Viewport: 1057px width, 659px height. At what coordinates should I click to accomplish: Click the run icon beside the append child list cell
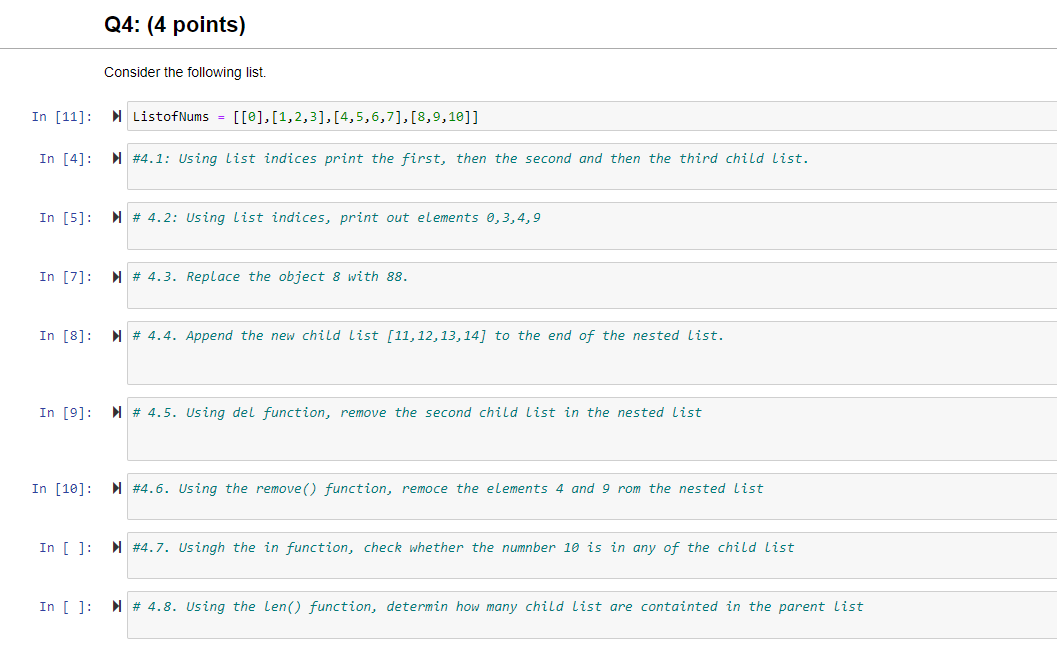click(117, 335)
